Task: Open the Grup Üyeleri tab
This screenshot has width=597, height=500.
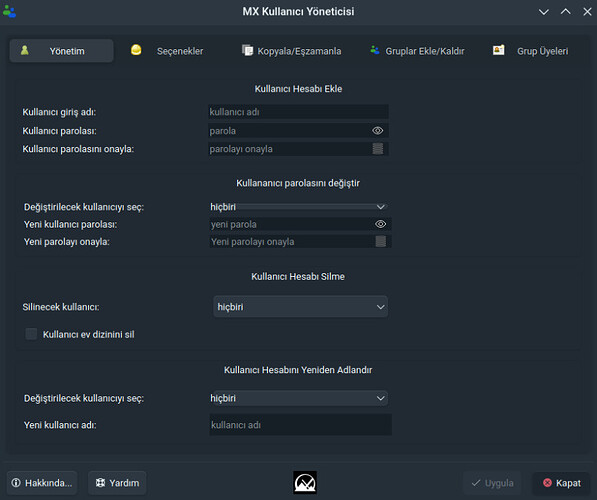Action: 531,51
